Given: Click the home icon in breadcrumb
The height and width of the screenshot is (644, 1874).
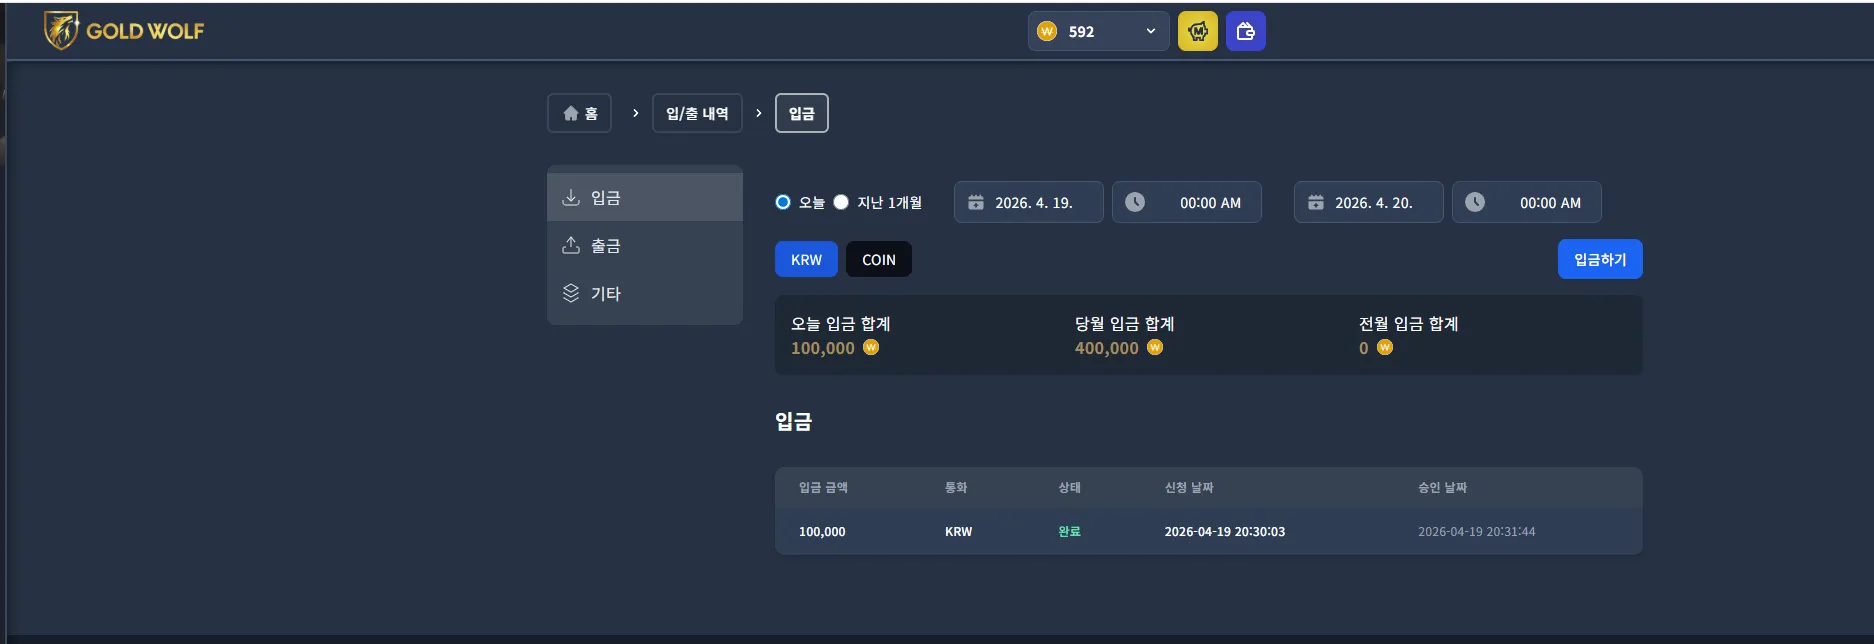Looking at the screenshot, I should [571, 113].
